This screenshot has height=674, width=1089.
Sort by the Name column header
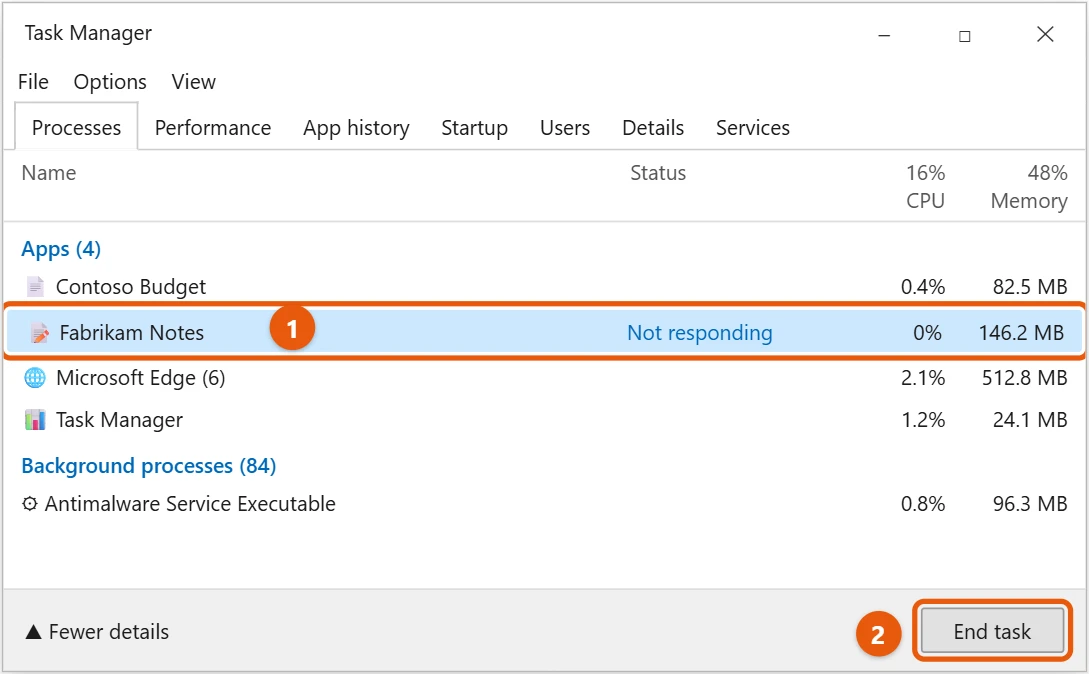point(49,172)
